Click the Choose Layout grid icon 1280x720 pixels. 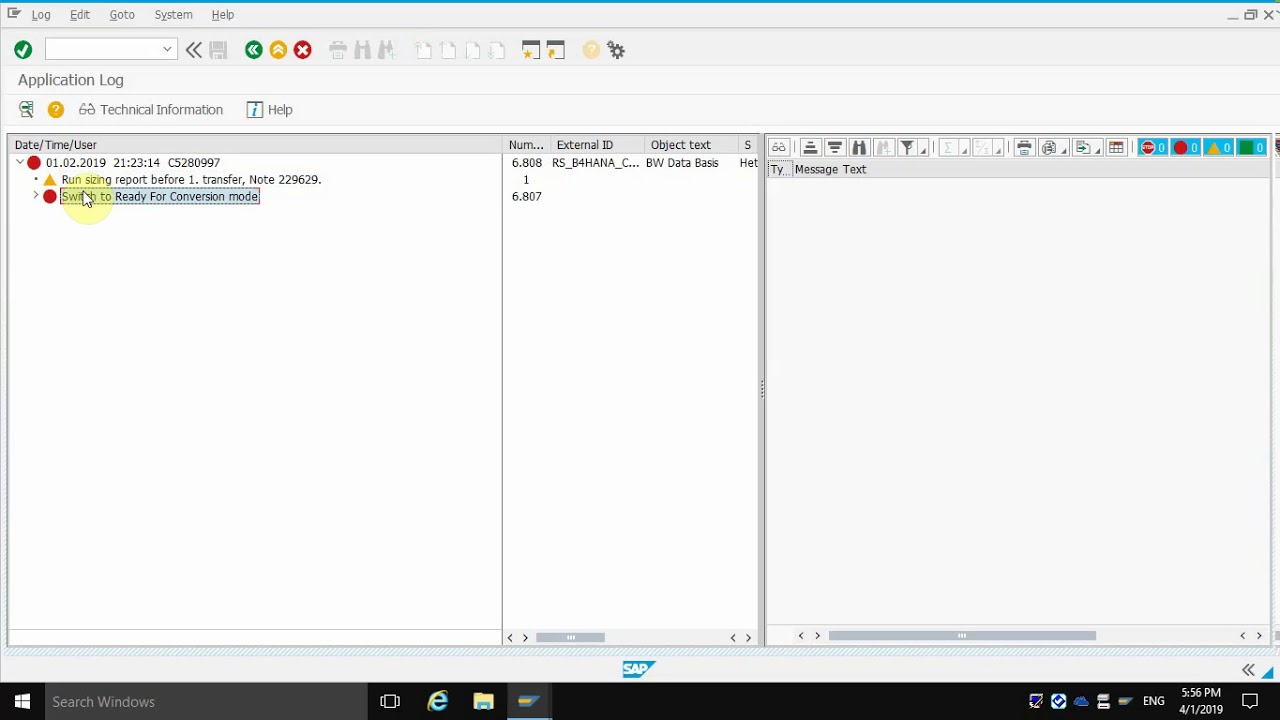1116,148
